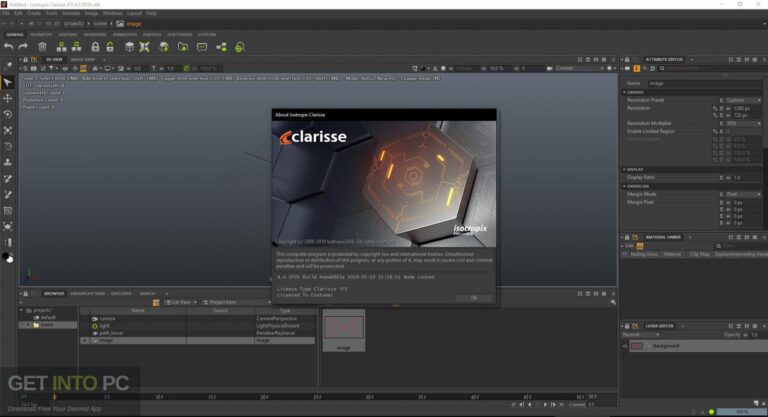768x417 pixels.
Task: Click the image thumbnail preview in the Browser
Action: (344, 327)
